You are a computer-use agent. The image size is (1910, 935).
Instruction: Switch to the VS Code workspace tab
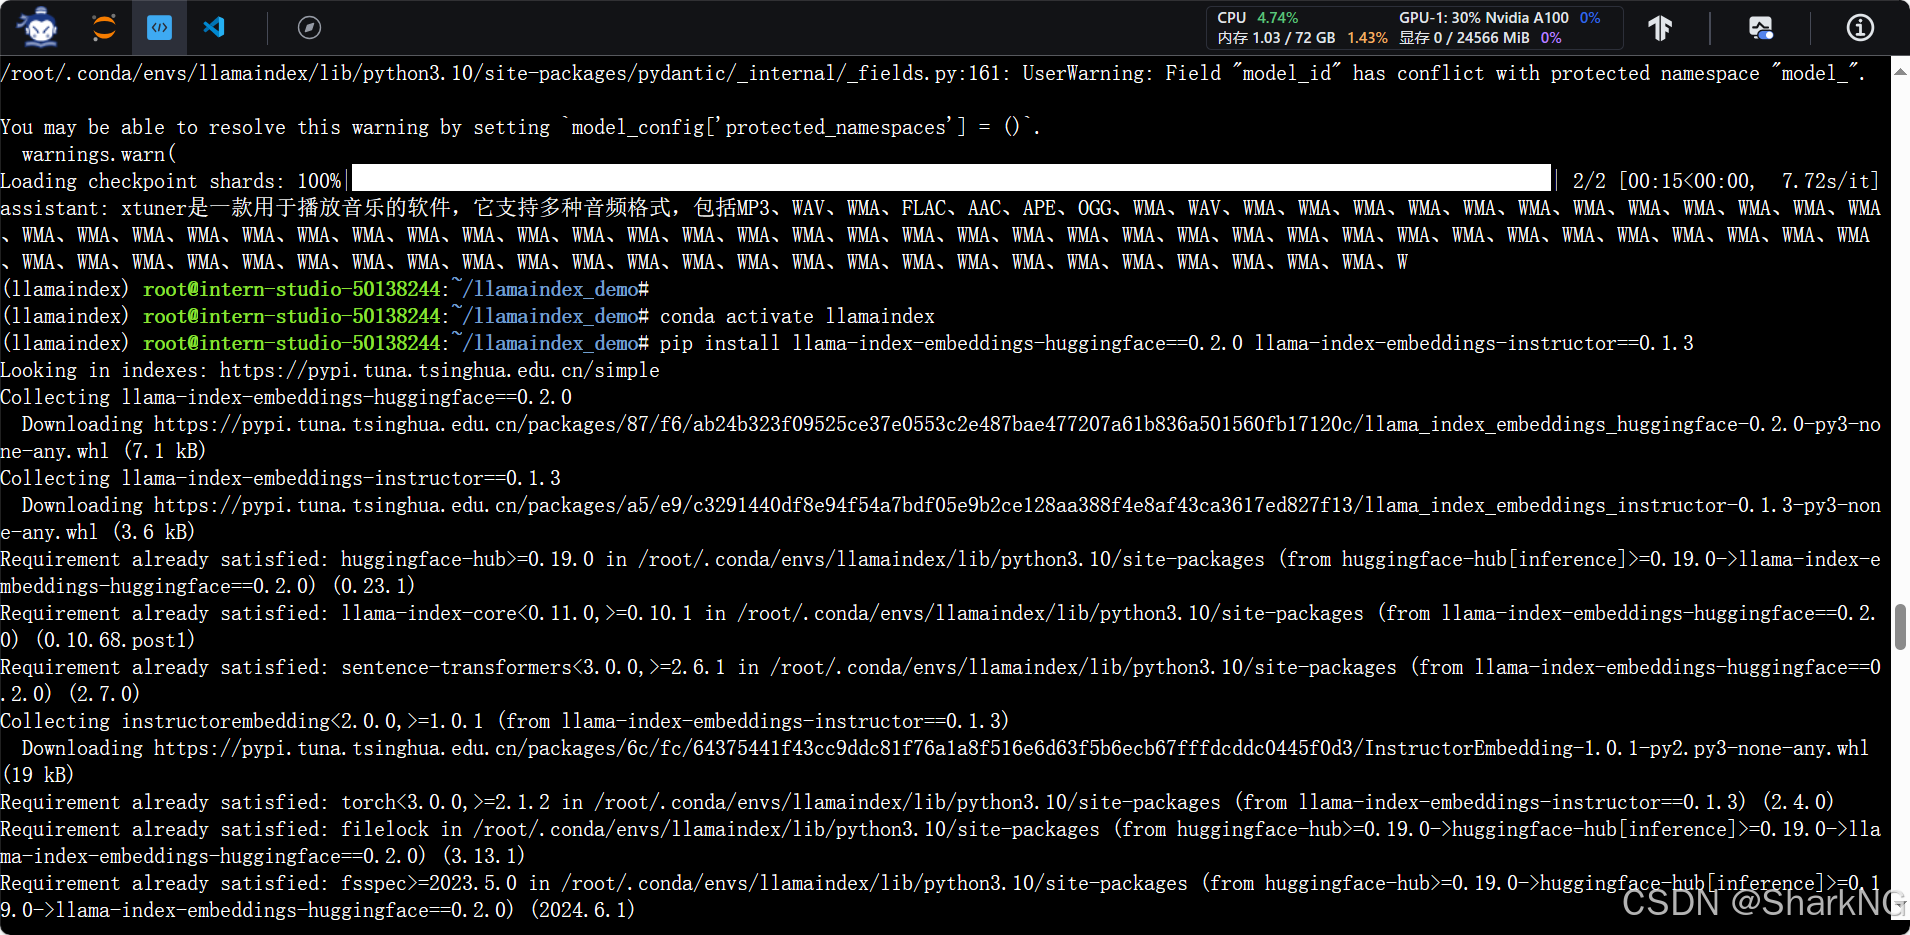pyautogui.click(x=212, y=27)
